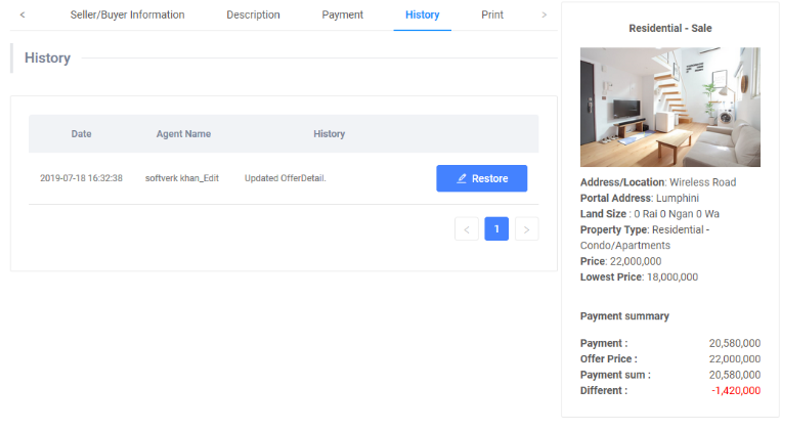This screenshot has height=425, width=788.
Task: Go to previous page in pagination
Action: 466,229
